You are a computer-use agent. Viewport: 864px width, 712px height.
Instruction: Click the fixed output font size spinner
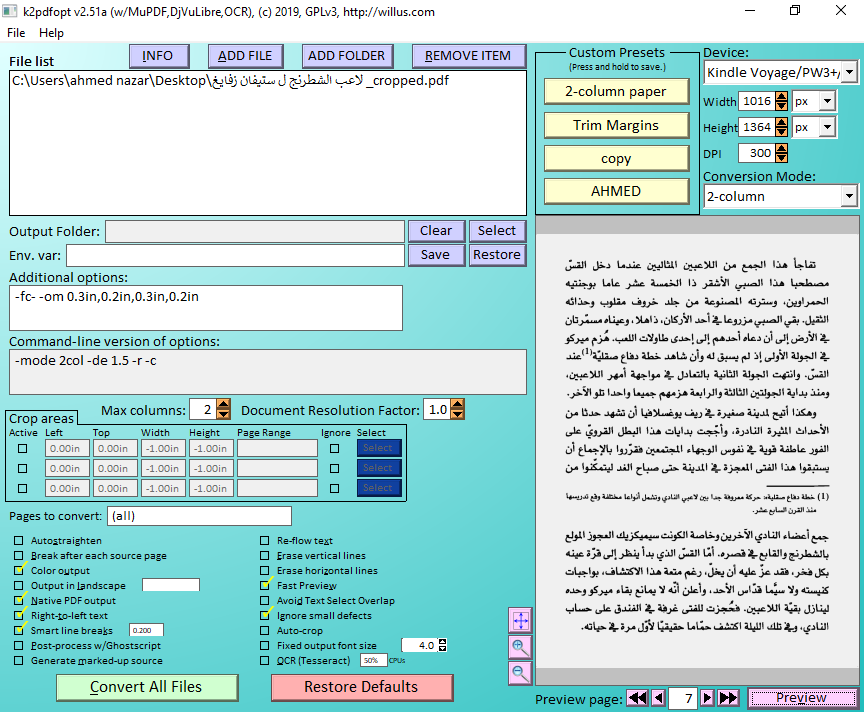(x=442, y=645)
